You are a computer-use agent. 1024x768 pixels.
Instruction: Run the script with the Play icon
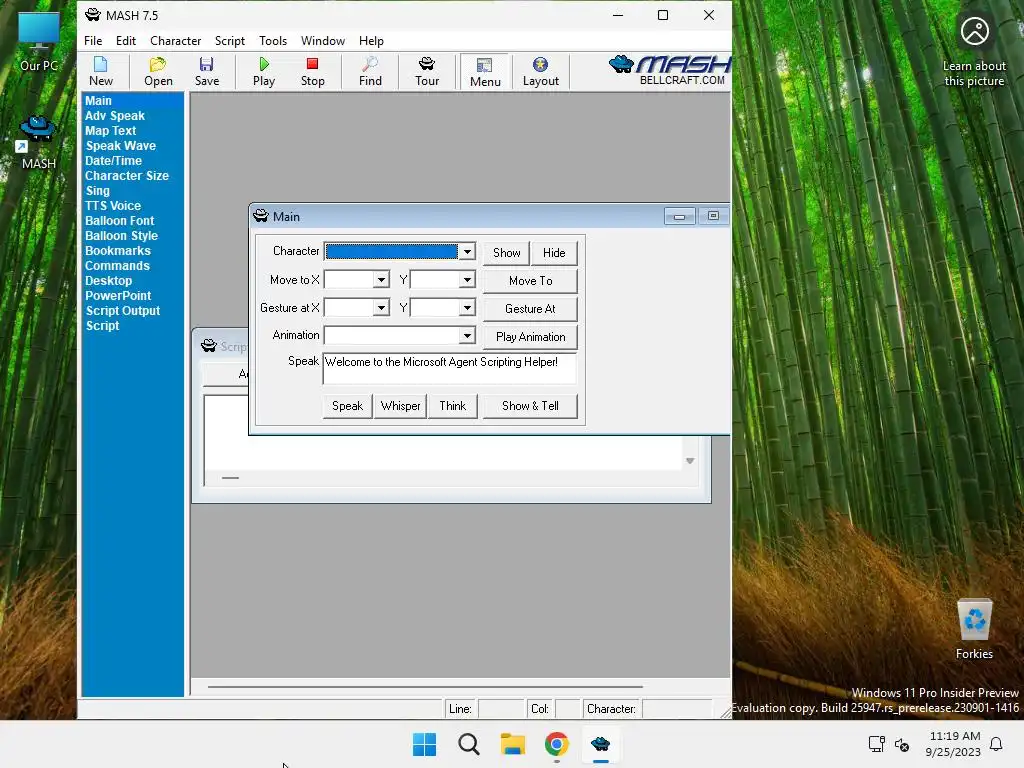tap(264, 71)
